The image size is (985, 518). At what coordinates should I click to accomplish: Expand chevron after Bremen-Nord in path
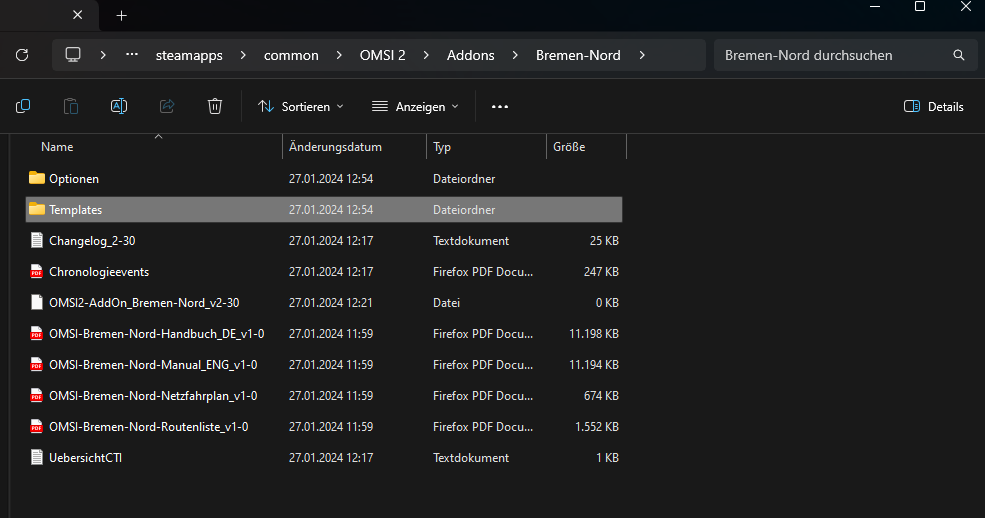tap(642, 55)
